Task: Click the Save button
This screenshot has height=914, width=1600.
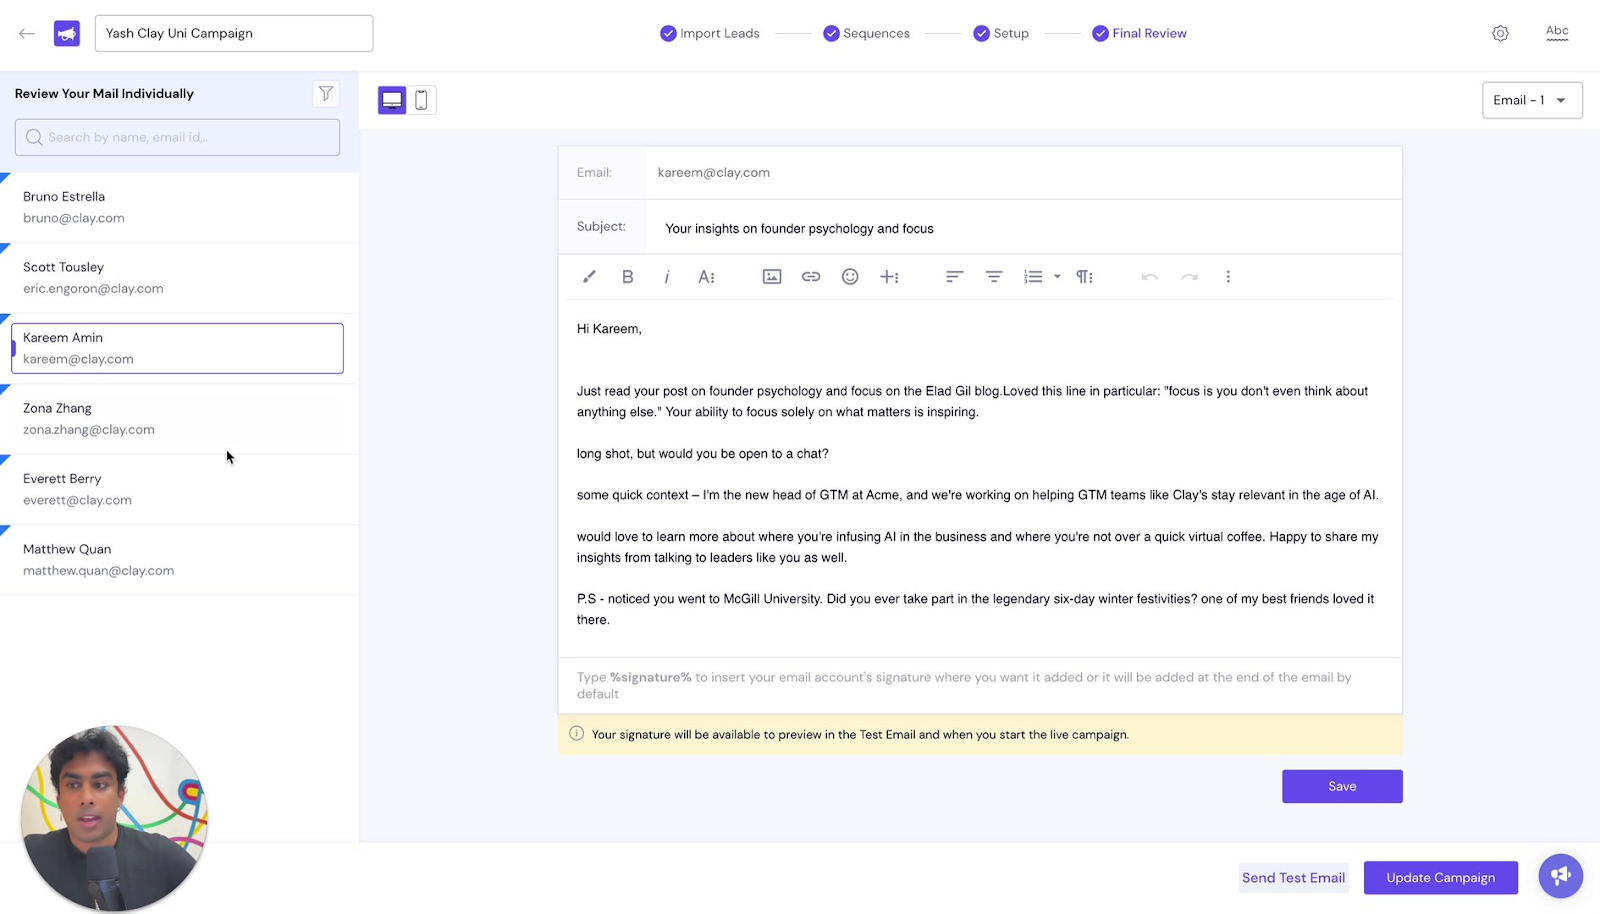Action: 1342,786
